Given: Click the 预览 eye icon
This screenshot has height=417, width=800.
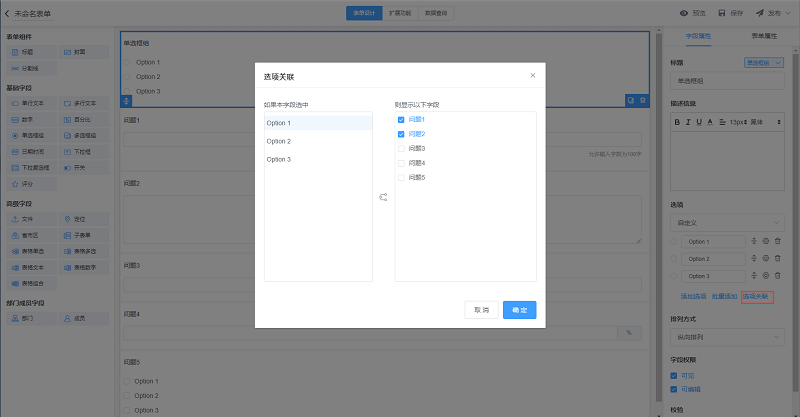Looking at the screenshot, I should [x=684, y=13].
